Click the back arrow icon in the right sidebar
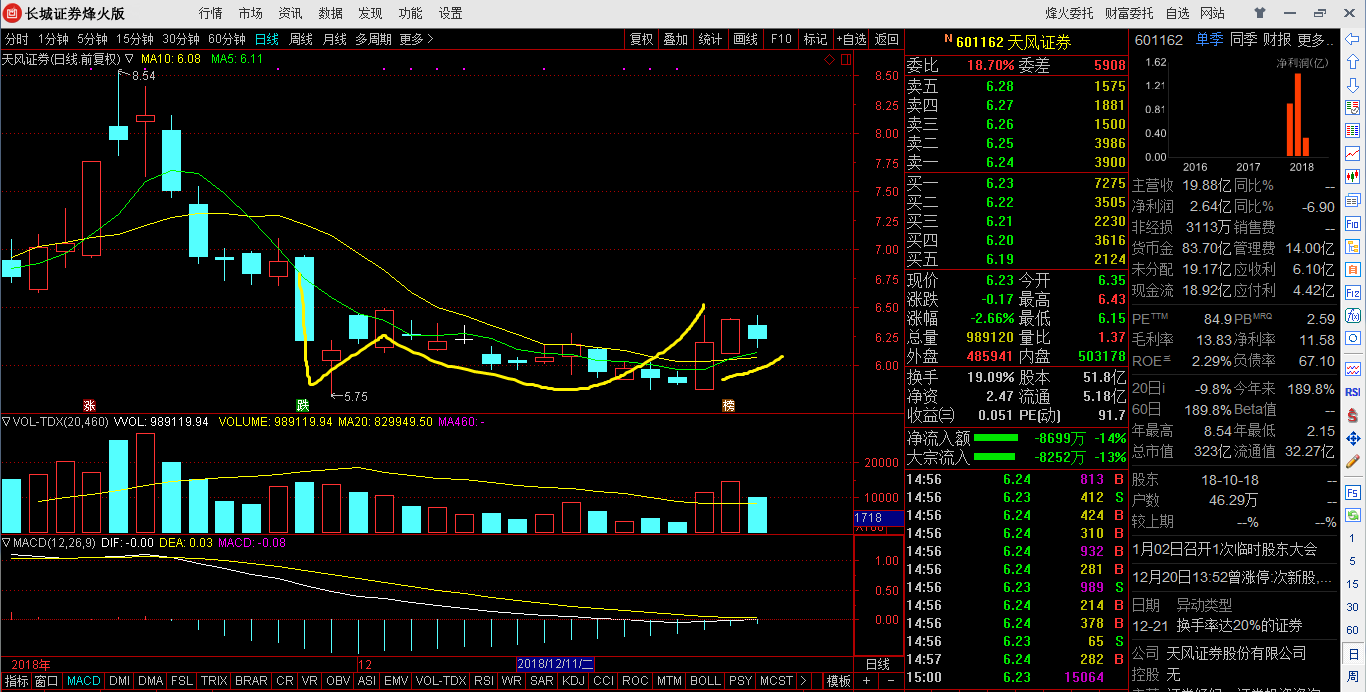The width and height of the screenshot is (1366, 692). pos(1353,39)
